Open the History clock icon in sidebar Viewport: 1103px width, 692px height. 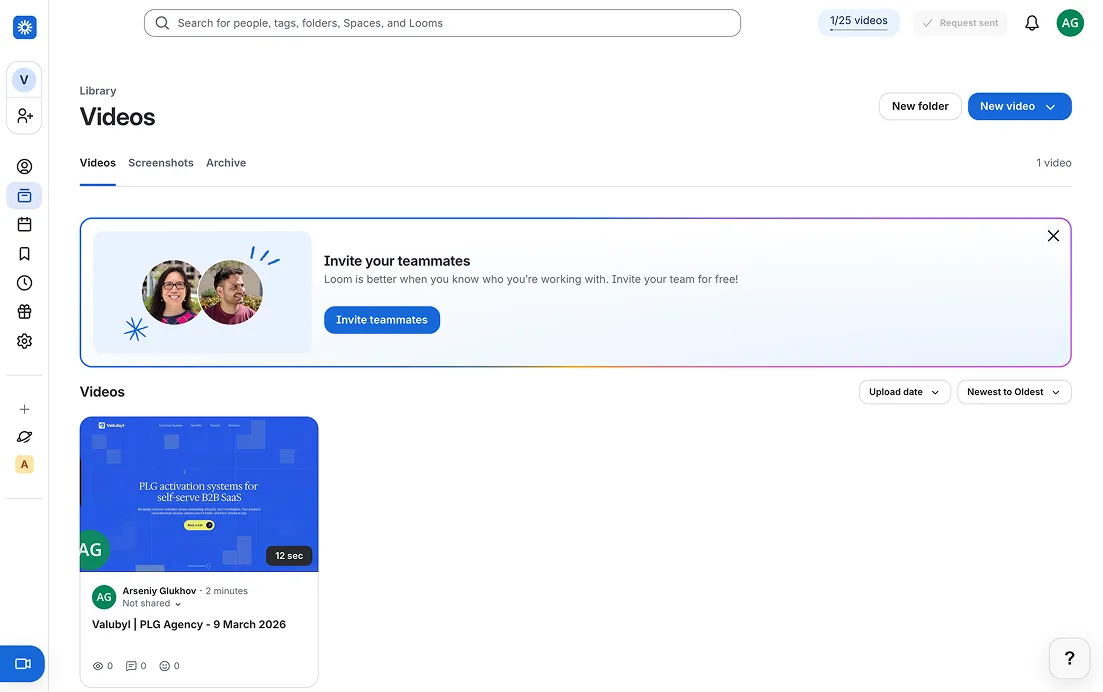[x=24, y=282]
